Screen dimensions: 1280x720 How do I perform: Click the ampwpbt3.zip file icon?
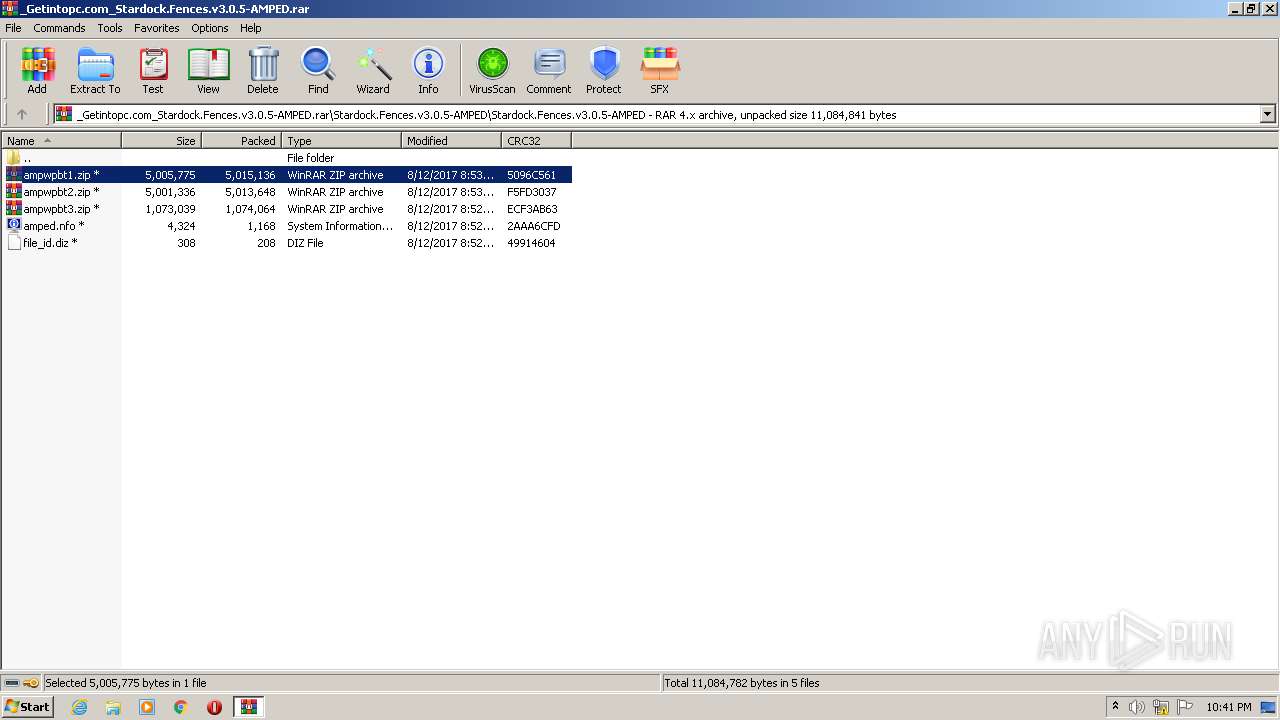tap(14, 209)
